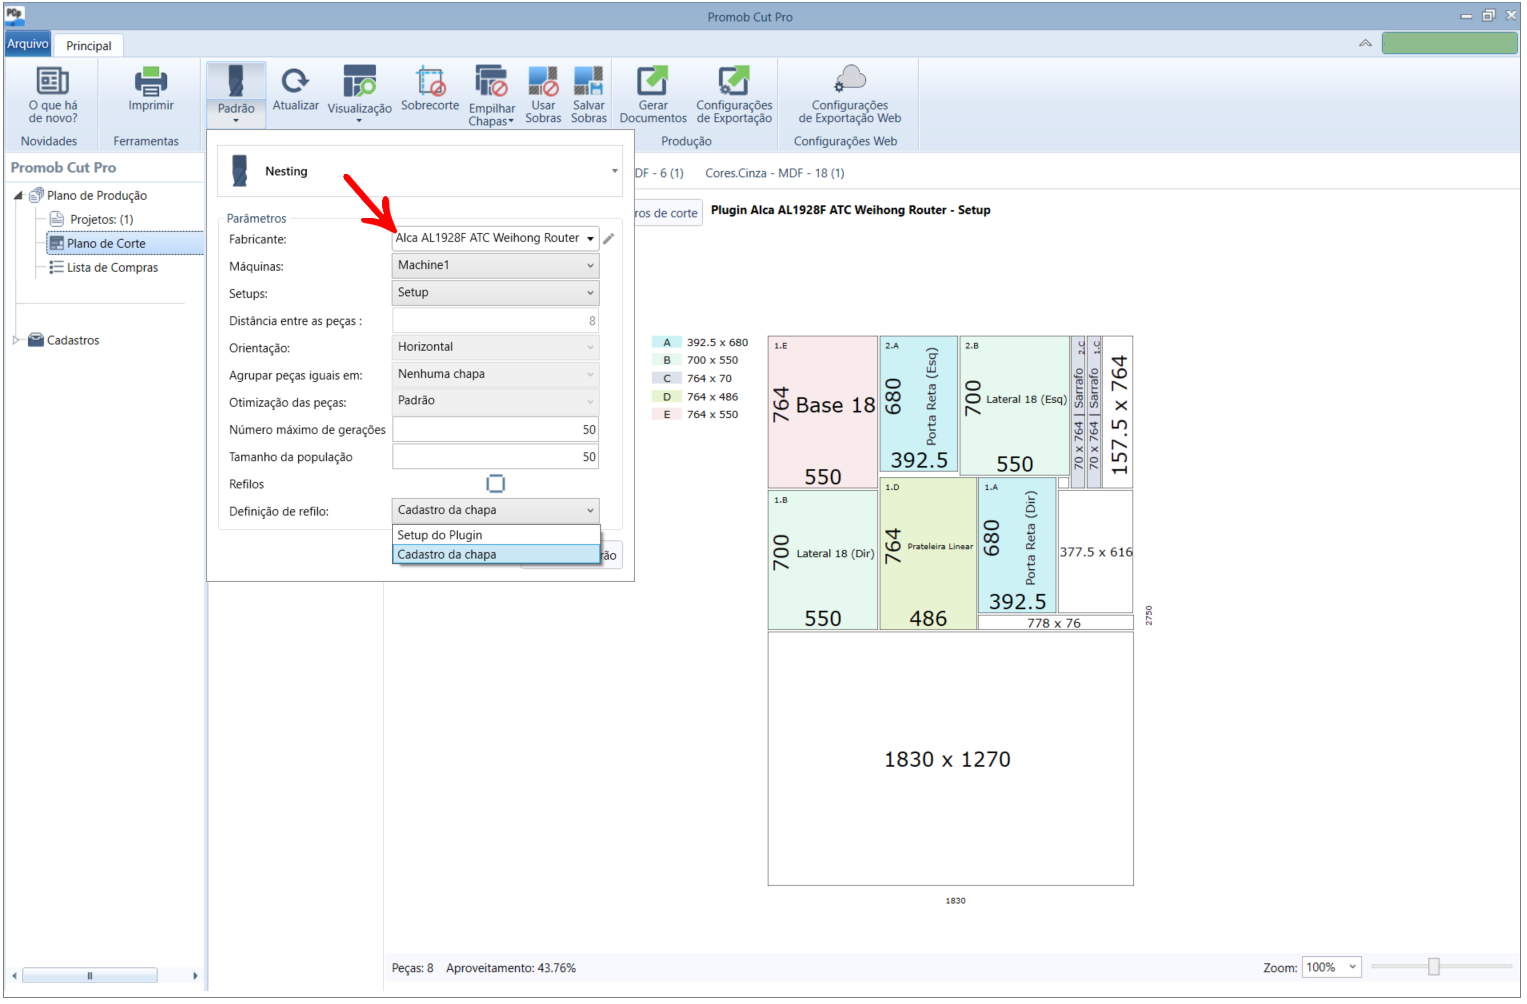Click the 'Base 18' piece in the cut plan
Screen dimensions: 1527x1004
tap(823, 412)
